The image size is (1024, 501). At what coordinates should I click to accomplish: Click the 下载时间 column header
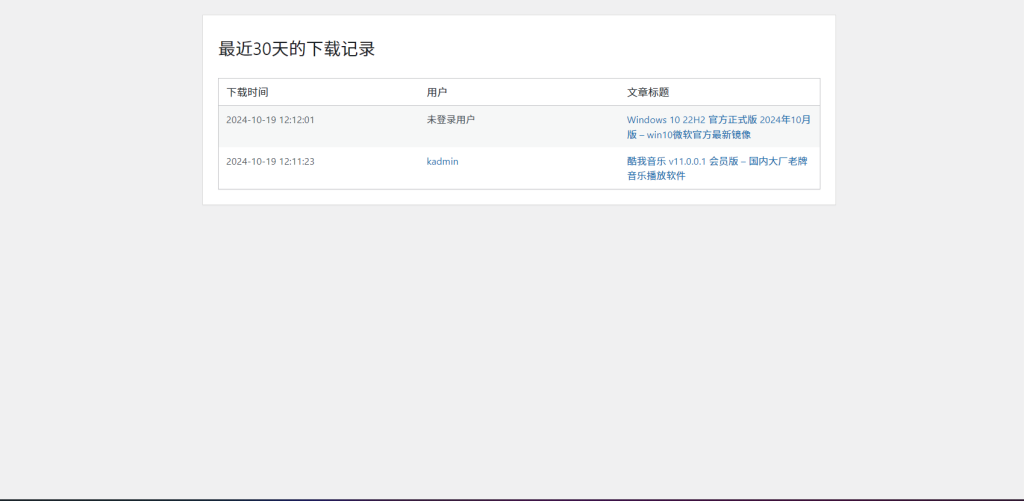tap(247, 92)
